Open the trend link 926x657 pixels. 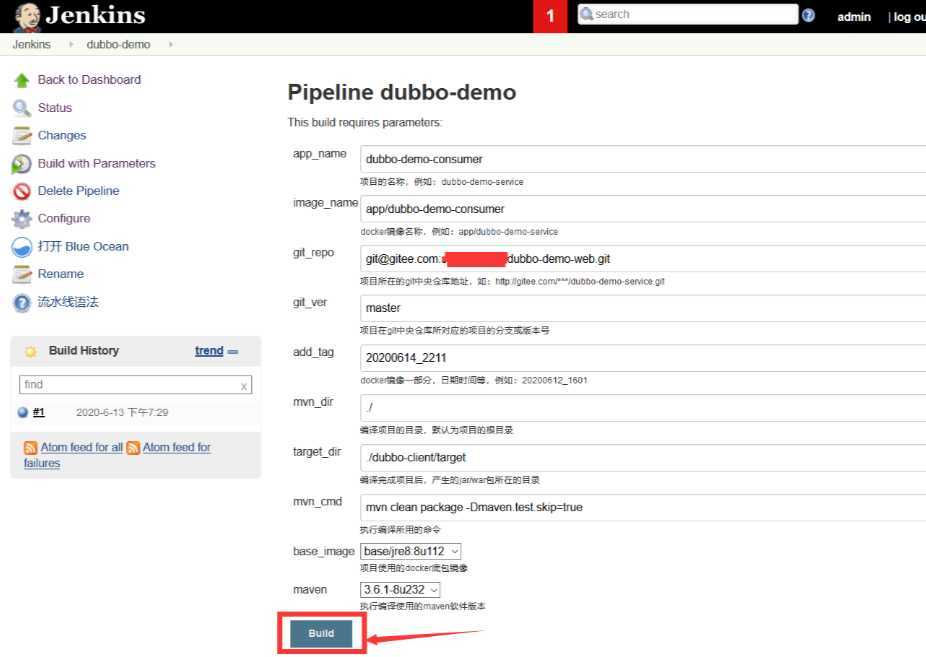[x=209, y=351]
